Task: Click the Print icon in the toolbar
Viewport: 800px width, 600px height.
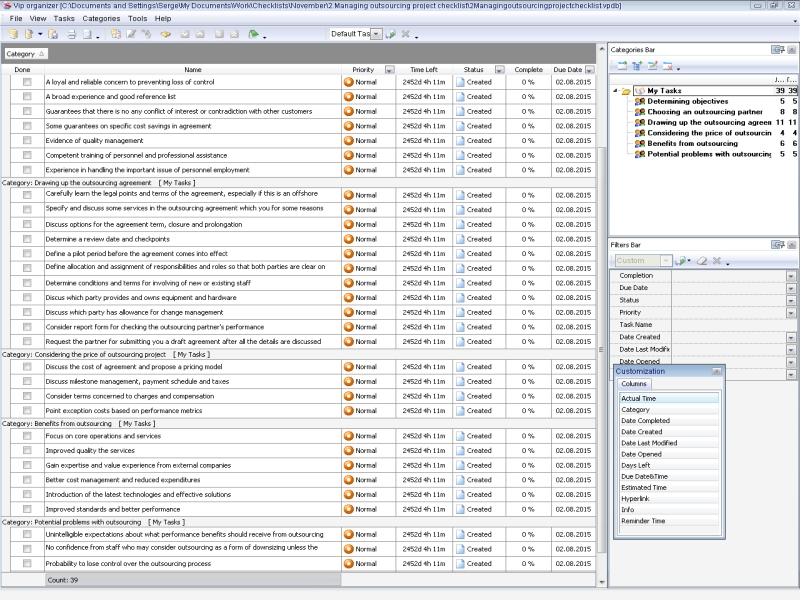Action: [71, 34]
